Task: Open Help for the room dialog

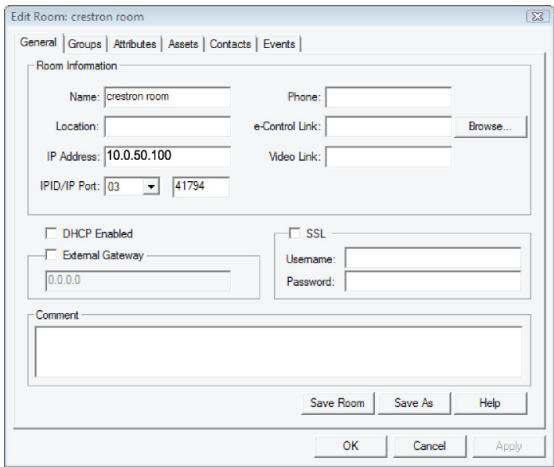Action: click(490, 403)
